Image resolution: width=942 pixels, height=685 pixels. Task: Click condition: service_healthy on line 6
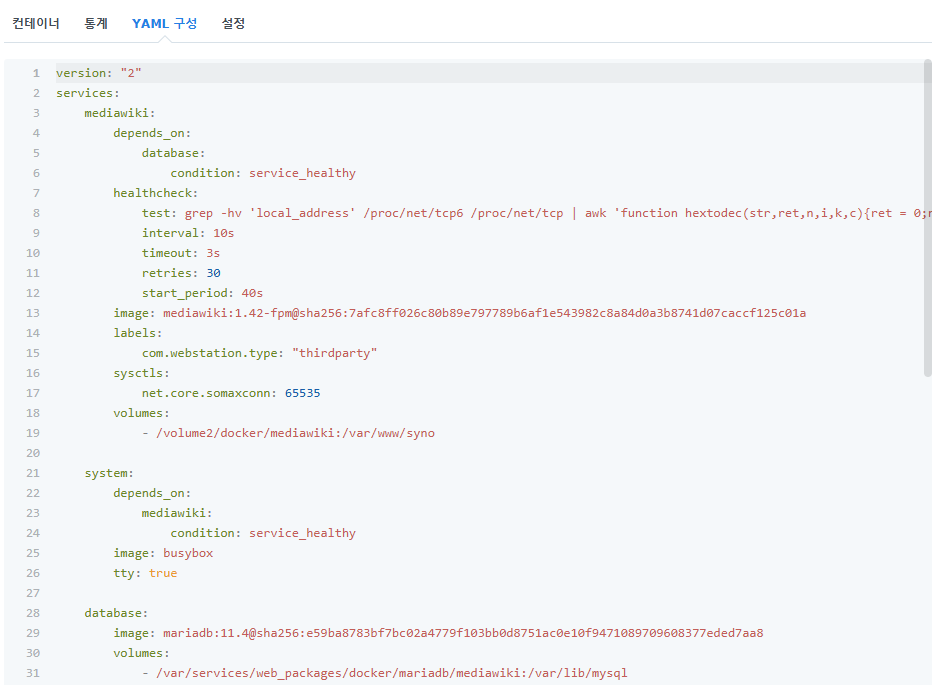(x=263, y=173)
